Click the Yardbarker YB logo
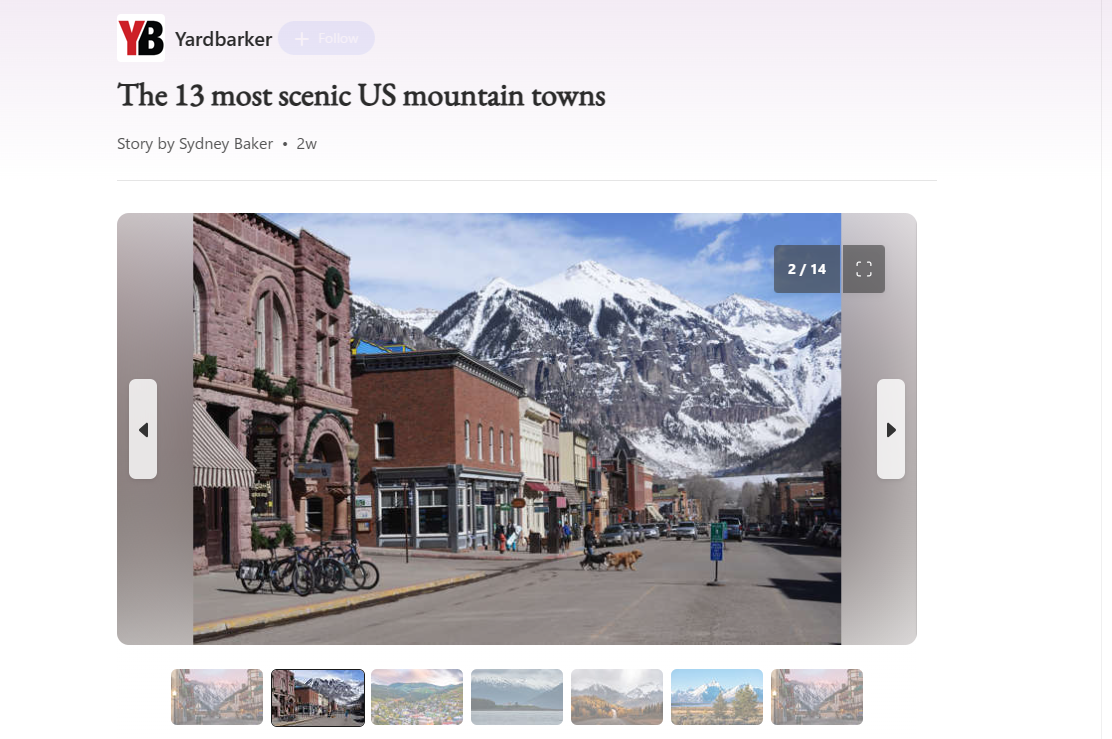Image resolution: width=1112 pixels, height=739 pixels. pyautogui.click(x=140, y=38)
